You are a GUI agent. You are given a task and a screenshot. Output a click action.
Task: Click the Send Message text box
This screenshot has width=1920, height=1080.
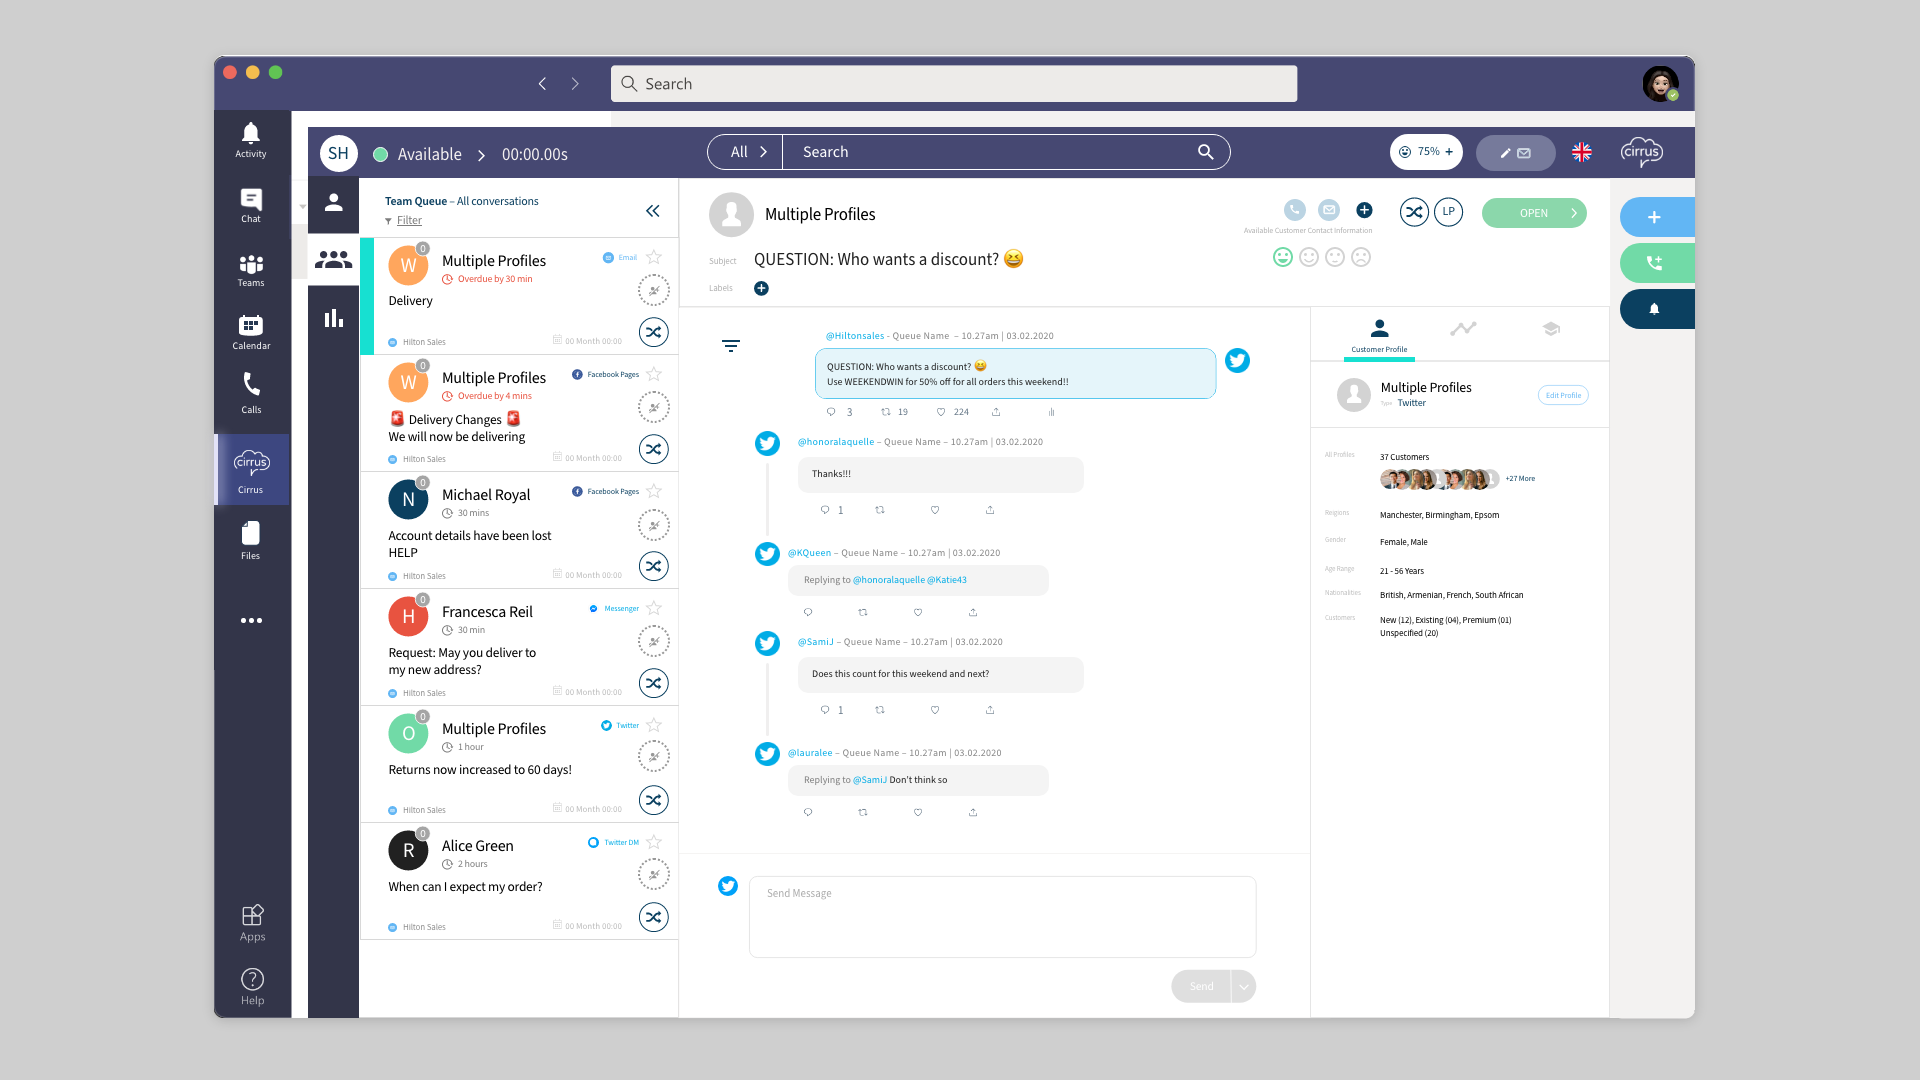click(1002, 917)
